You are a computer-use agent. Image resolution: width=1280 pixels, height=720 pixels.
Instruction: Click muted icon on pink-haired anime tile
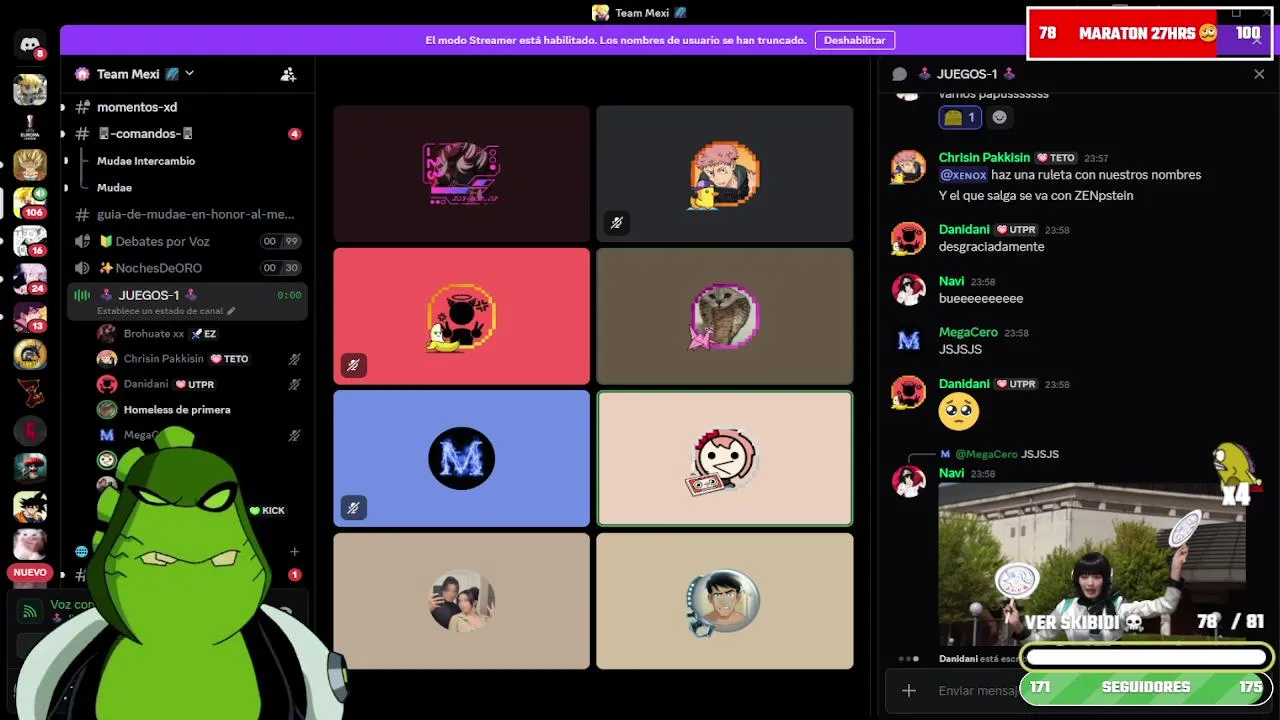[x=616, y=223]
